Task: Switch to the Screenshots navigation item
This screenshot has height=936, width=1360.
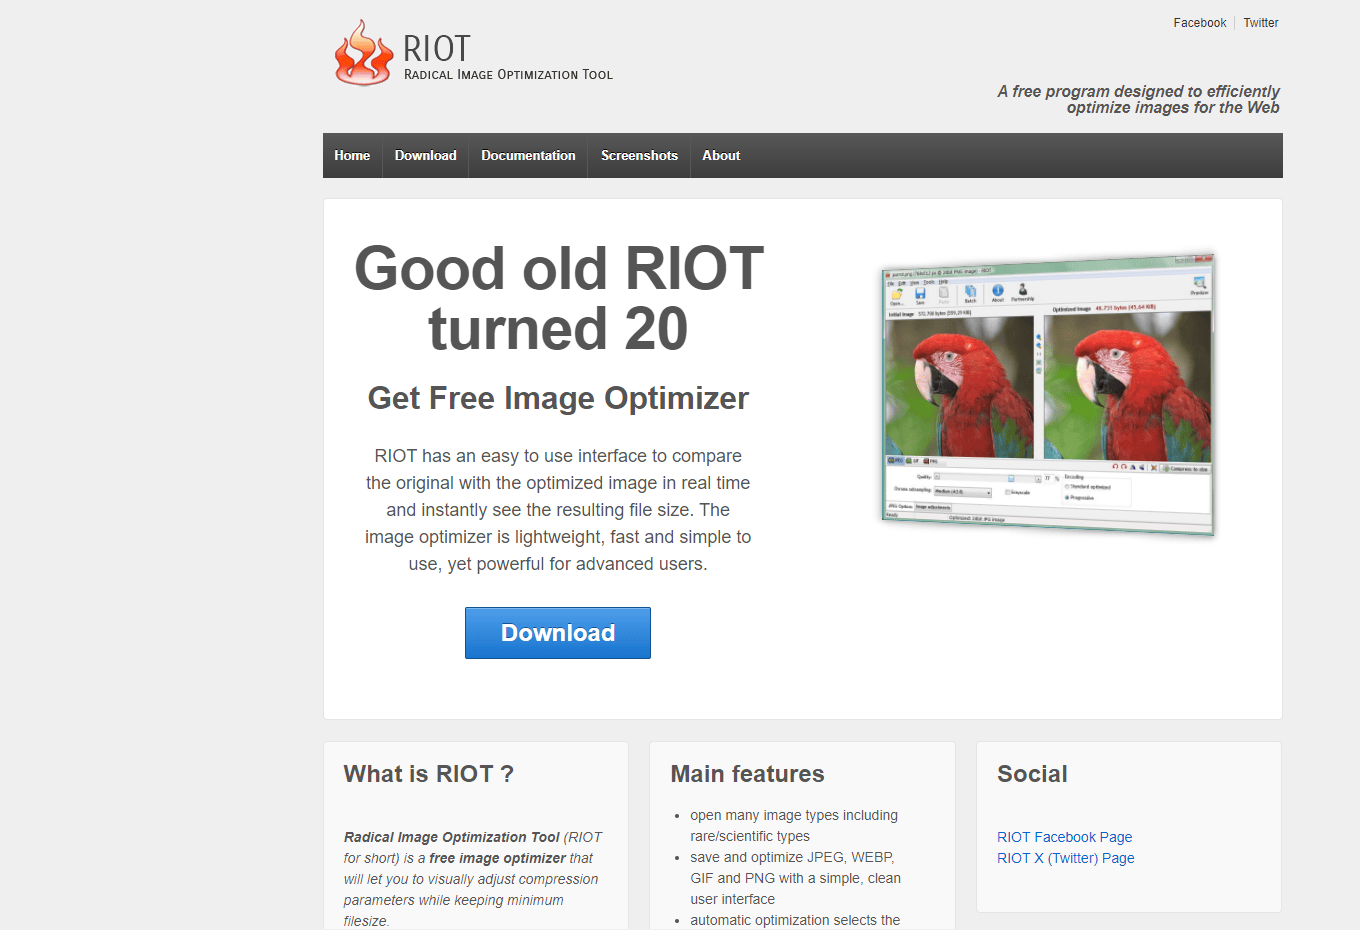Action: (x=639, y=156)
